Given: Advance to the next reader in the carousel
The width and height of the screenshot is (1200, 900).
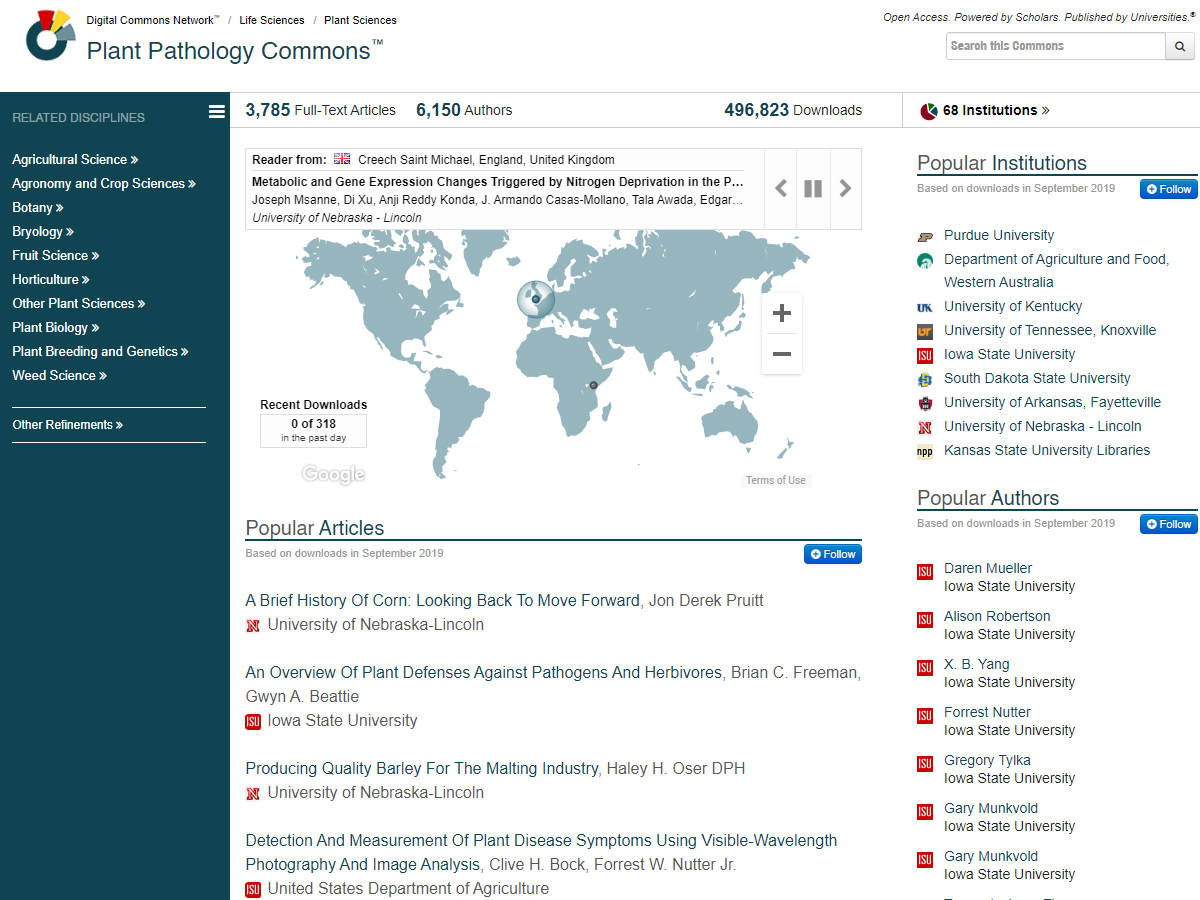Looking at the screenshot, I should click(845, 188).
